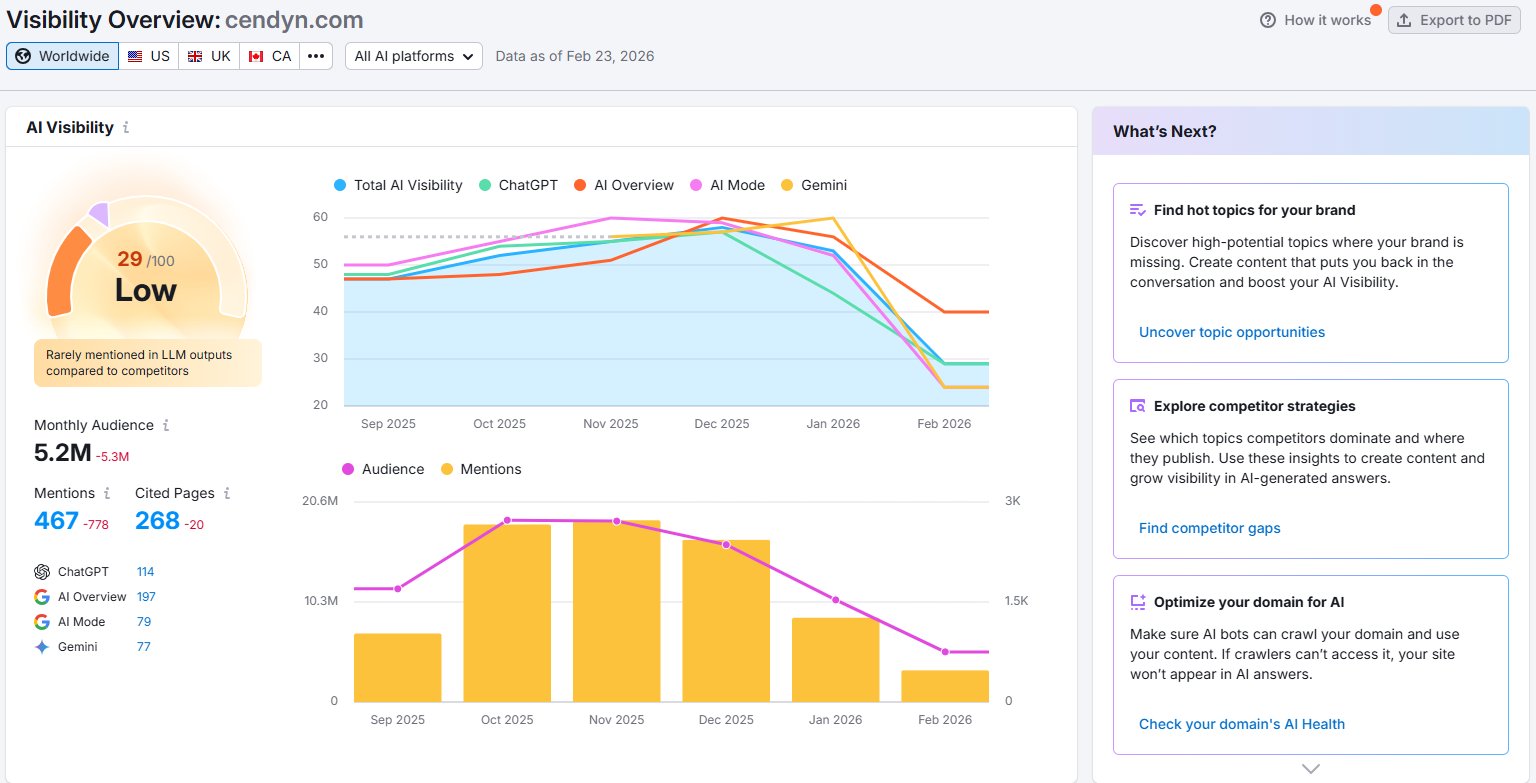Image resolution: width=1536 pixels, height=783 pixels.
Task: Click the How it works question icon
Action: coord(1268,20)
